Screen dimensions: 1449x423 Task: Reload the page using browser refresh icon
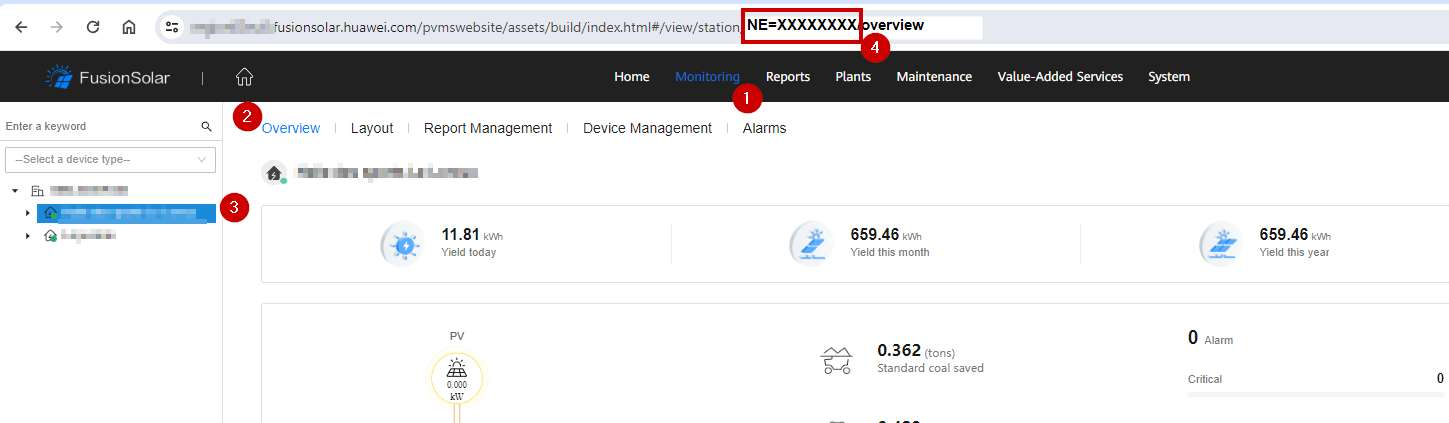[x=93, y=27]
